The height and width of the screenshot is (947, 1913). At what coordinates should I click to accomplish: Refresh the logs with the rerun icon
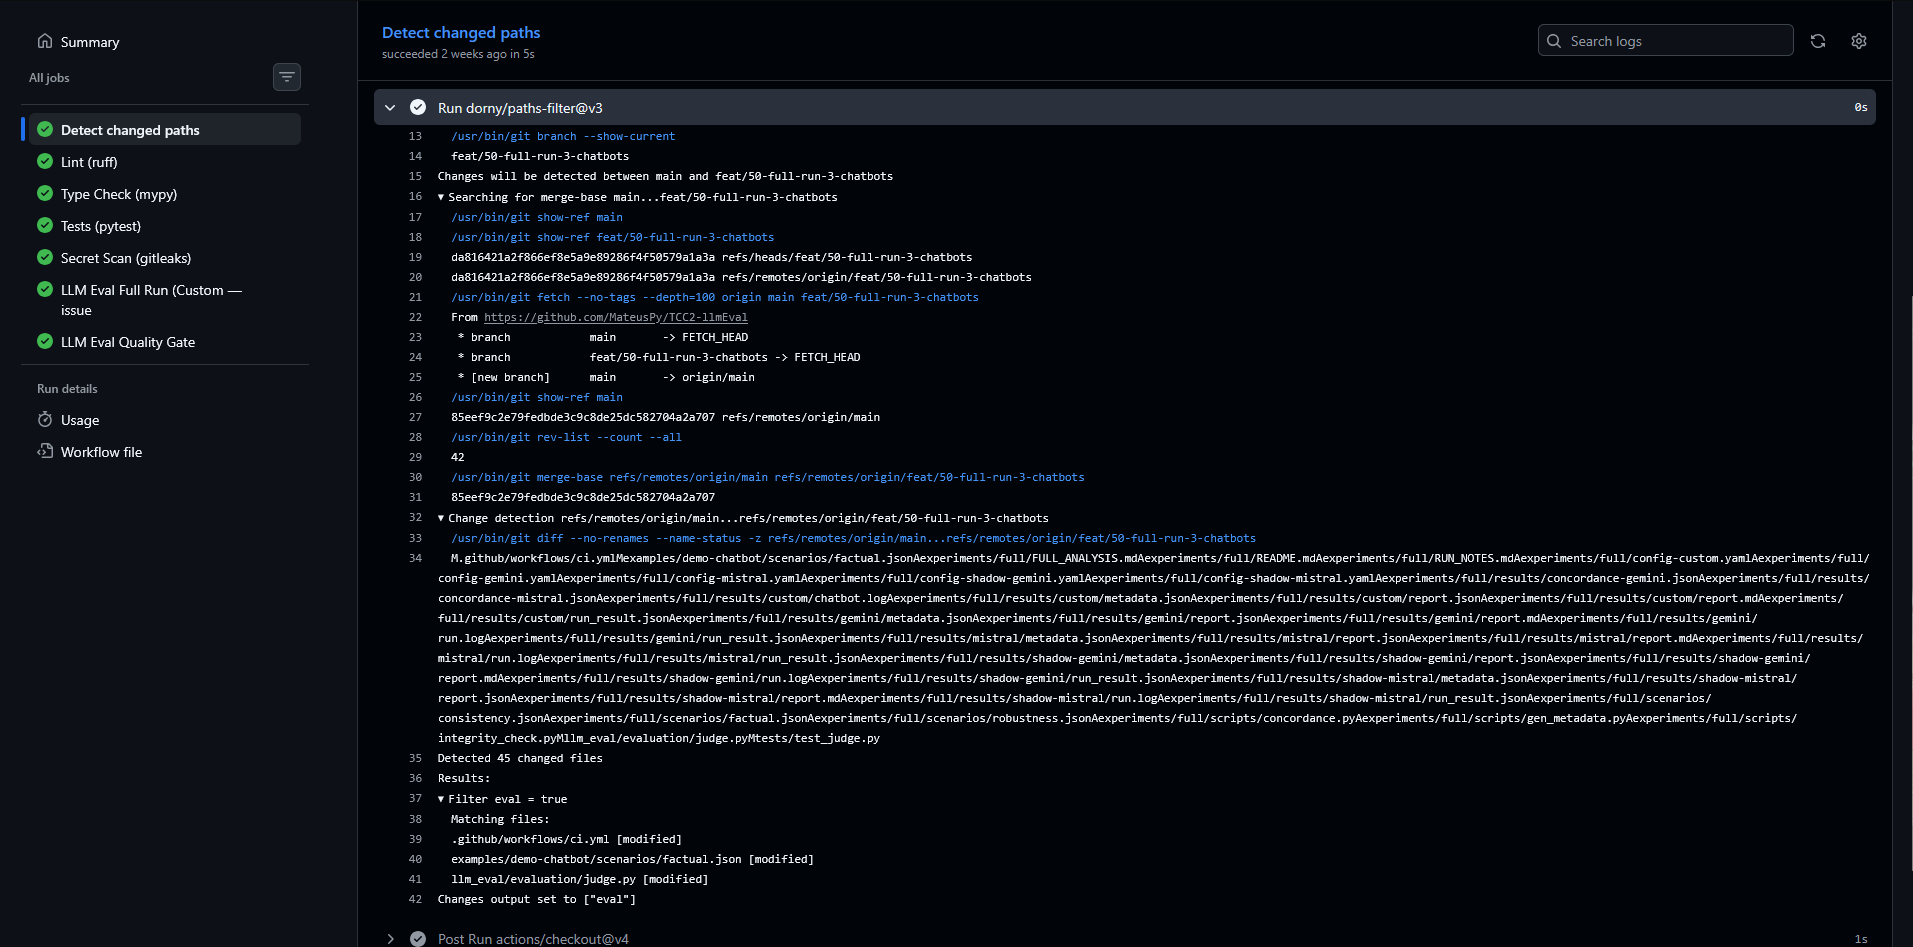click(x=1818, y=41)
